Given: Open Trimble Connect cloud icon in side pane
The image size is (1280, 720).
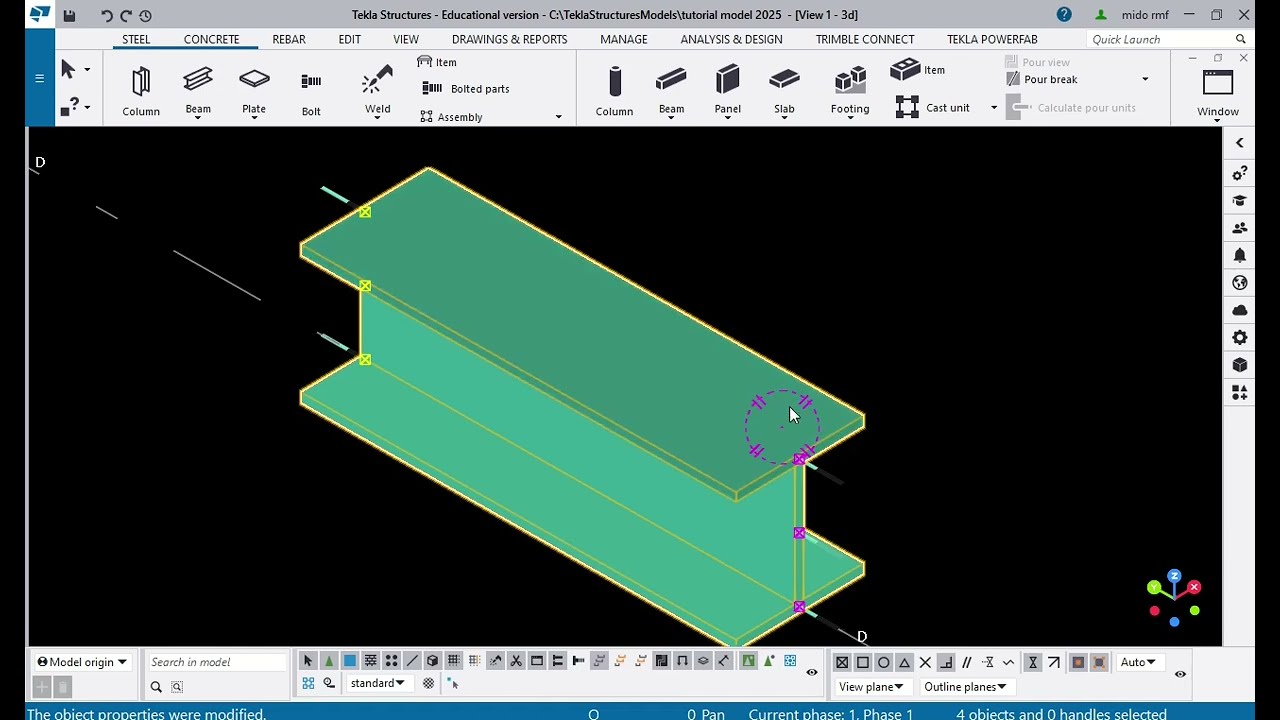Looking at the screenshot, I should (x=1240, y=310).
